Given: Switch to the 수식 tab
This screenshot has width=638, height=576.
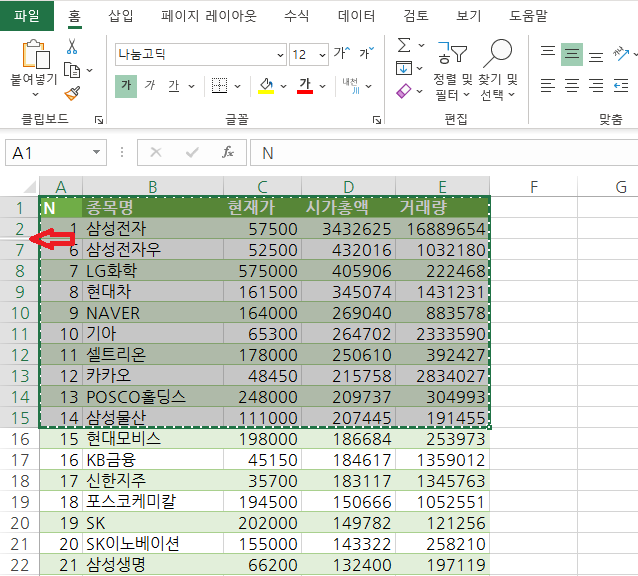Looking at the screenshot, I should [297, 16].
